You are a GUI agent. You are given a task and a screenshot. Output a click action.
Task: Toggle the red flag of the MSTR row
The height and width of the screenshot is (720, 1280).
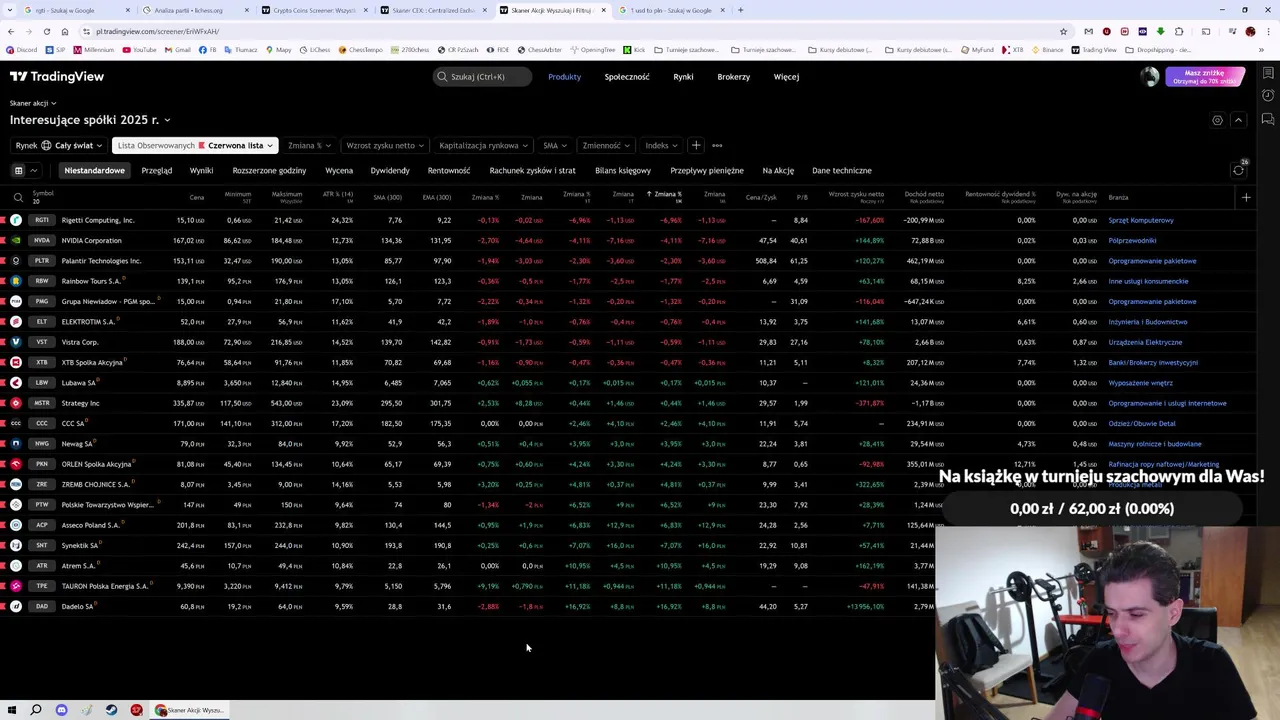(x=3, y=403)
